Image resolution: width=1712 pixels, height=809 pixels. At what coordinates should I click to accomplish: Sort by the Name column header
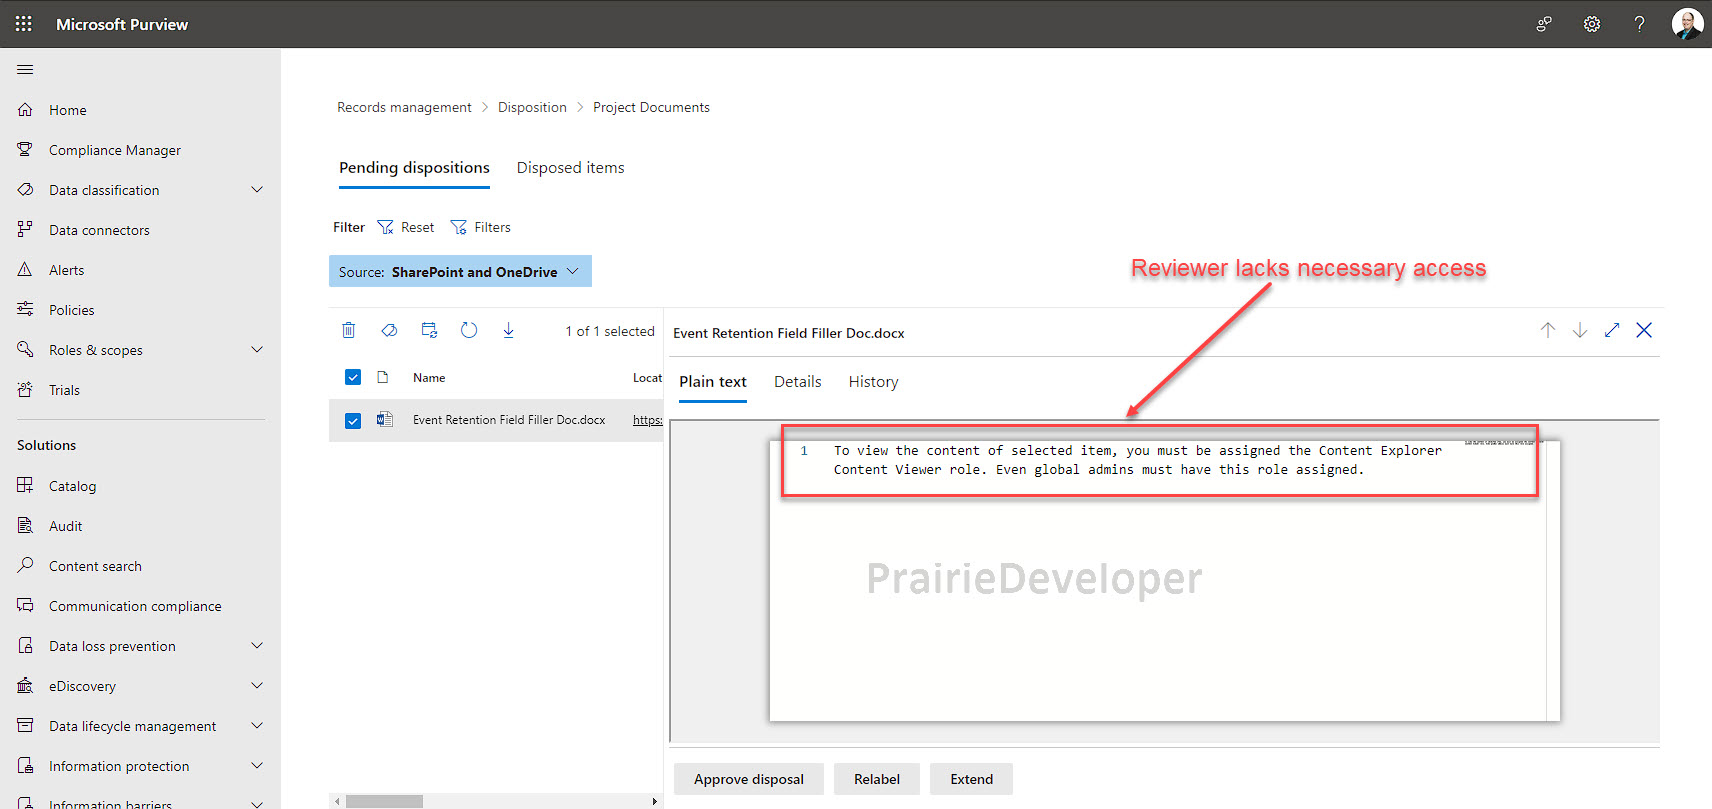pyautogui.click(x=429, y=377)
